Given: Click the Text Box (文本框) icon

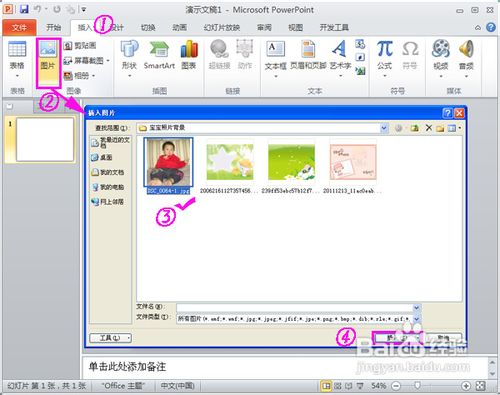Looking at the screenshot, I should [x=275, y=59].
